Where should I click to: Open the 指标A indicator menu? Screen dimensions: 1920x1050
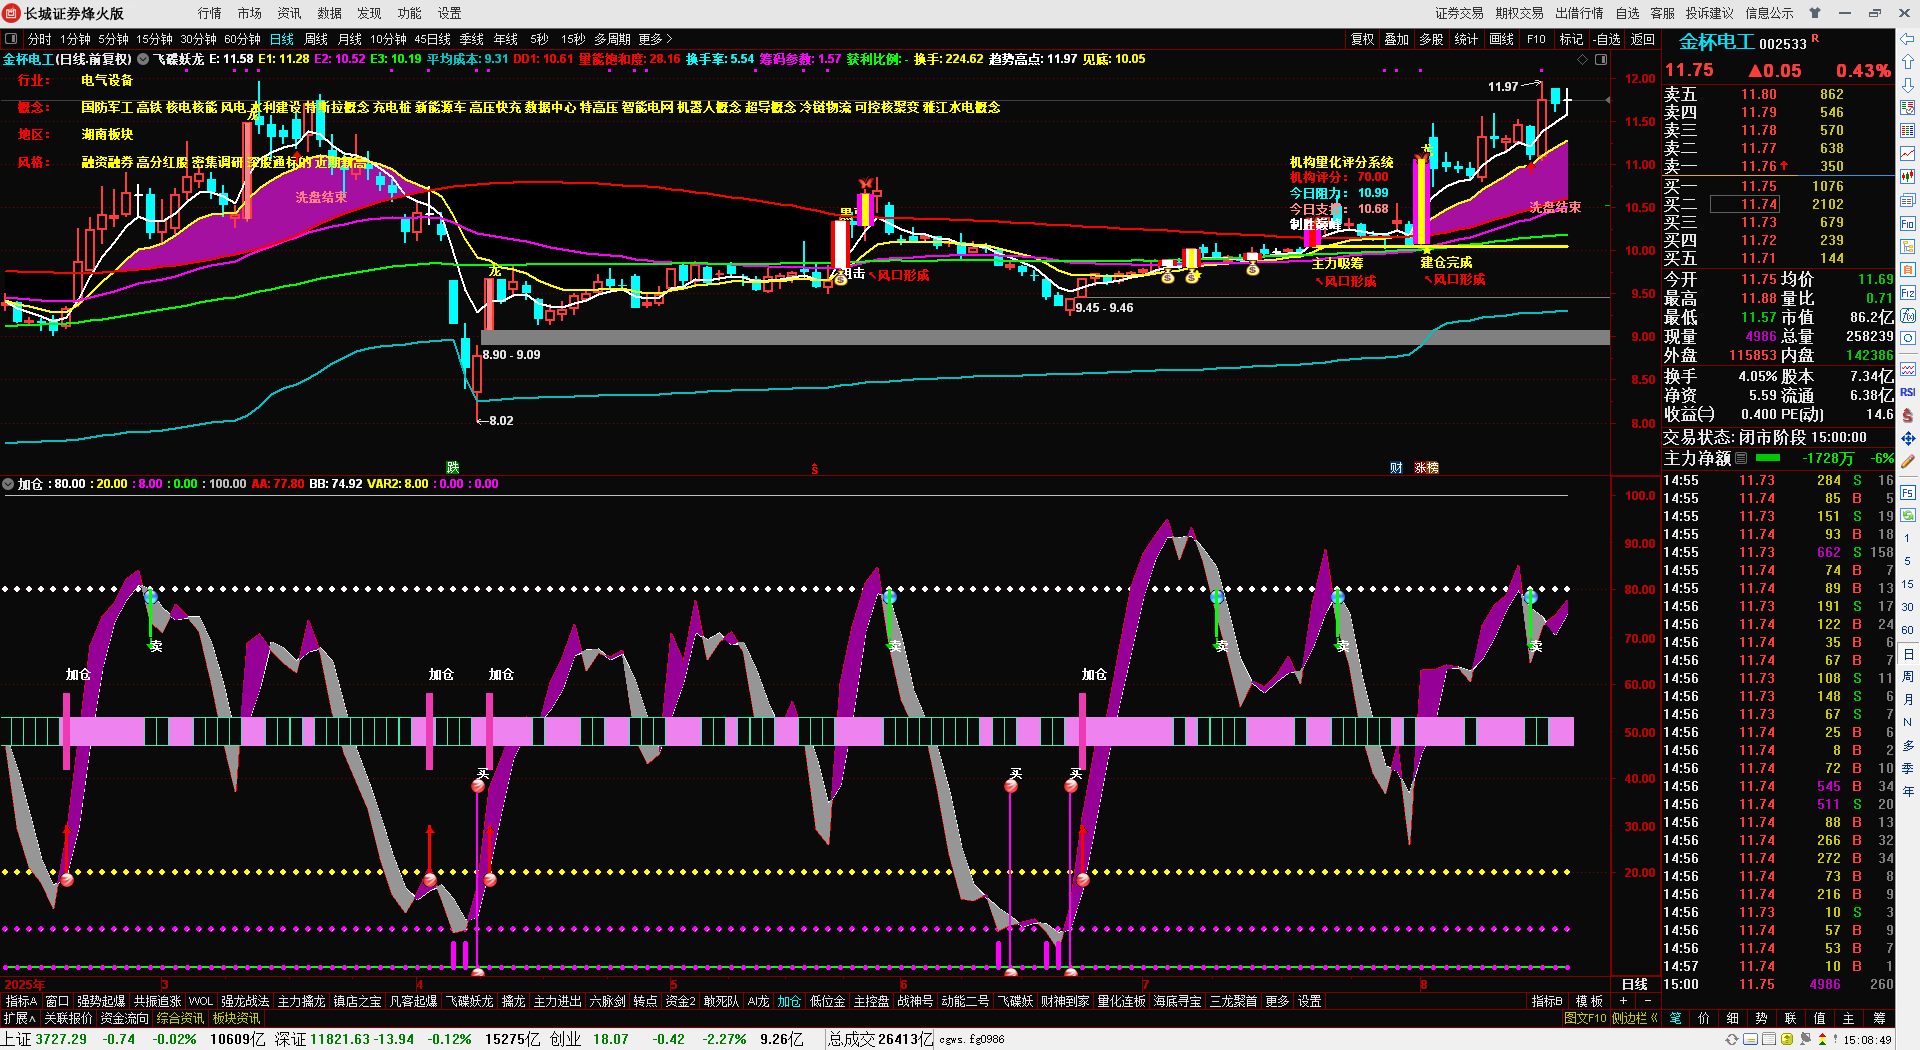click(20, 1001)
